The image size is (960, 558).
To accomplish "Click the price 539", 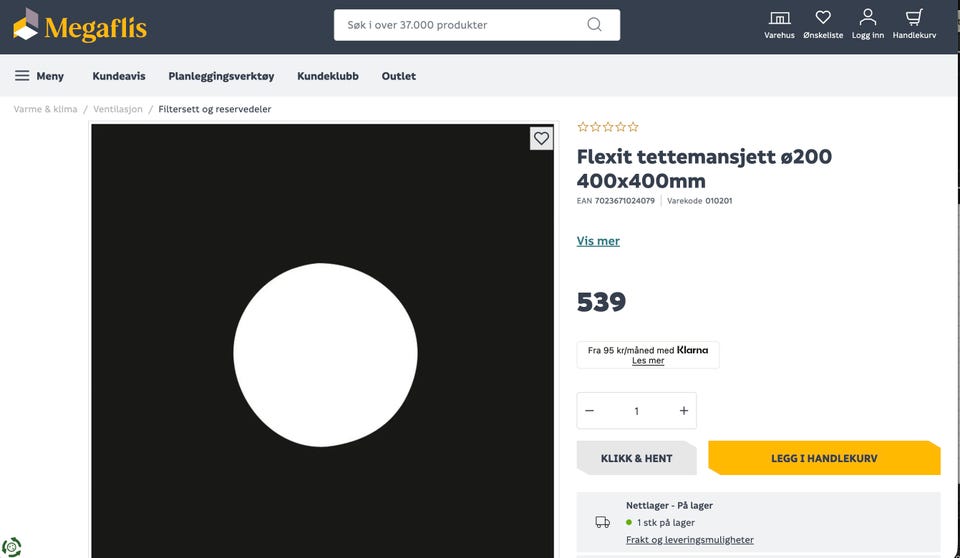I will (x=601, y=302).
